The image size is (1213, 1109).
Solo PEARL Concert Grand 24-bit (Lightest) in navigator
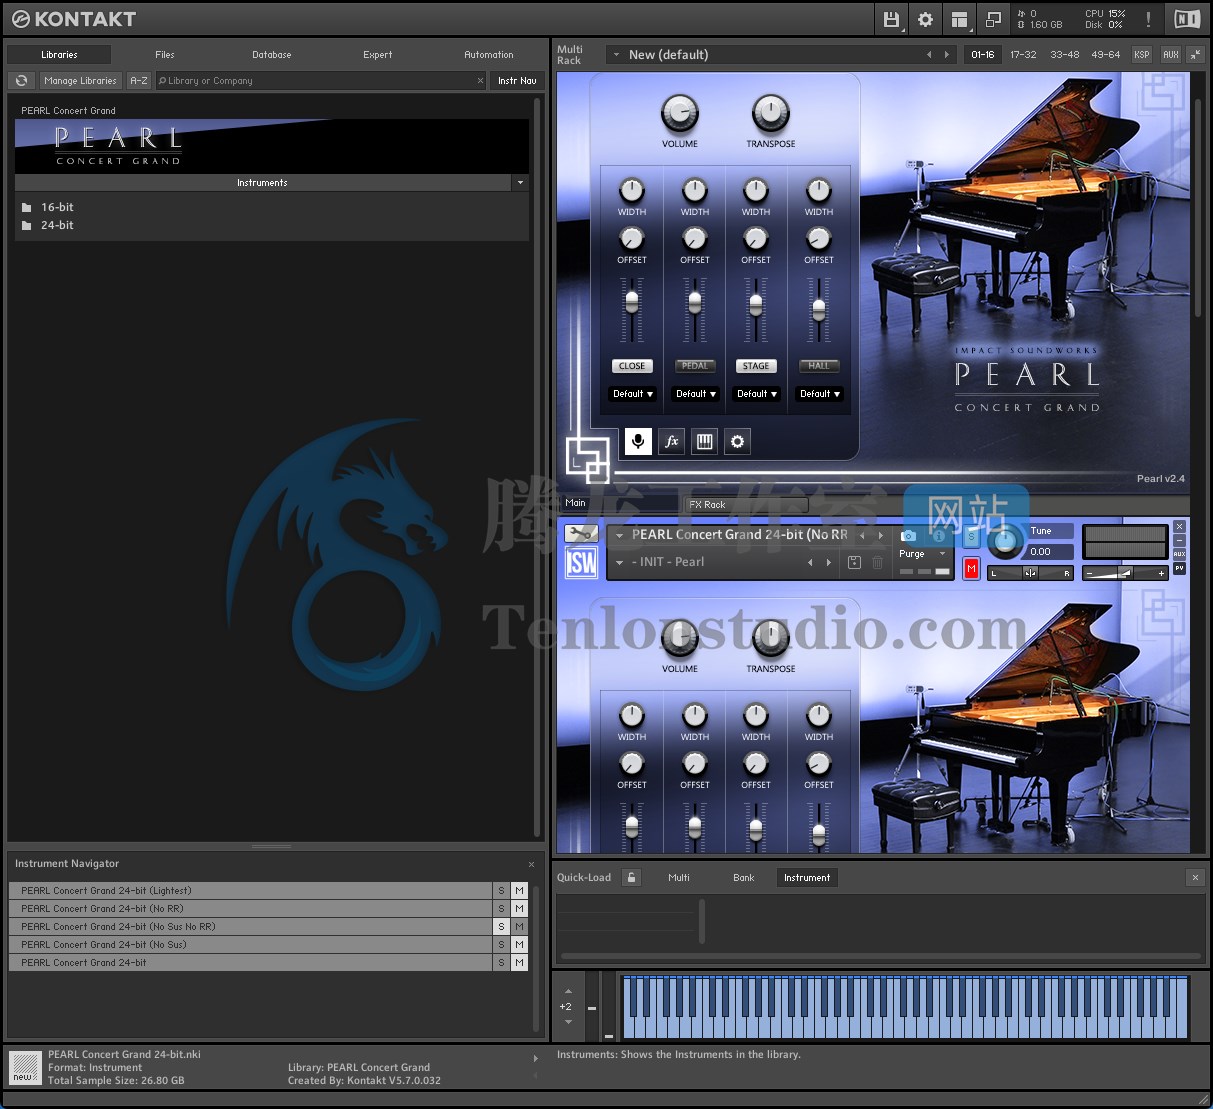pos(501,891)
